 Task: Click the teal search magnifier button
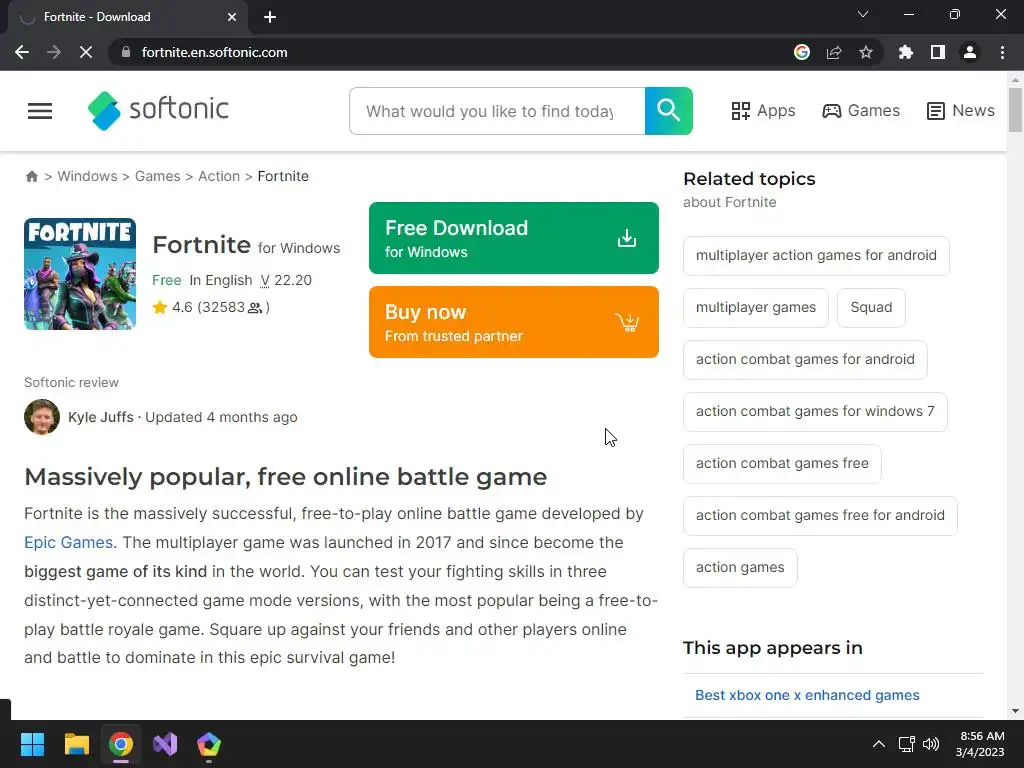click(668, 111)
